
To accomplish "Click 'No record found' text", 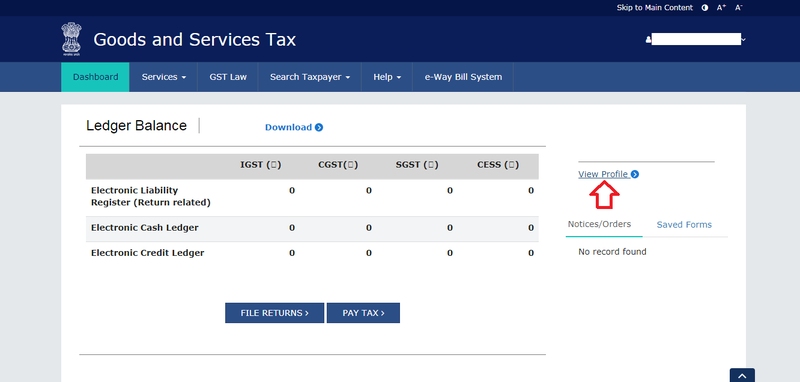I will (612, 252).
